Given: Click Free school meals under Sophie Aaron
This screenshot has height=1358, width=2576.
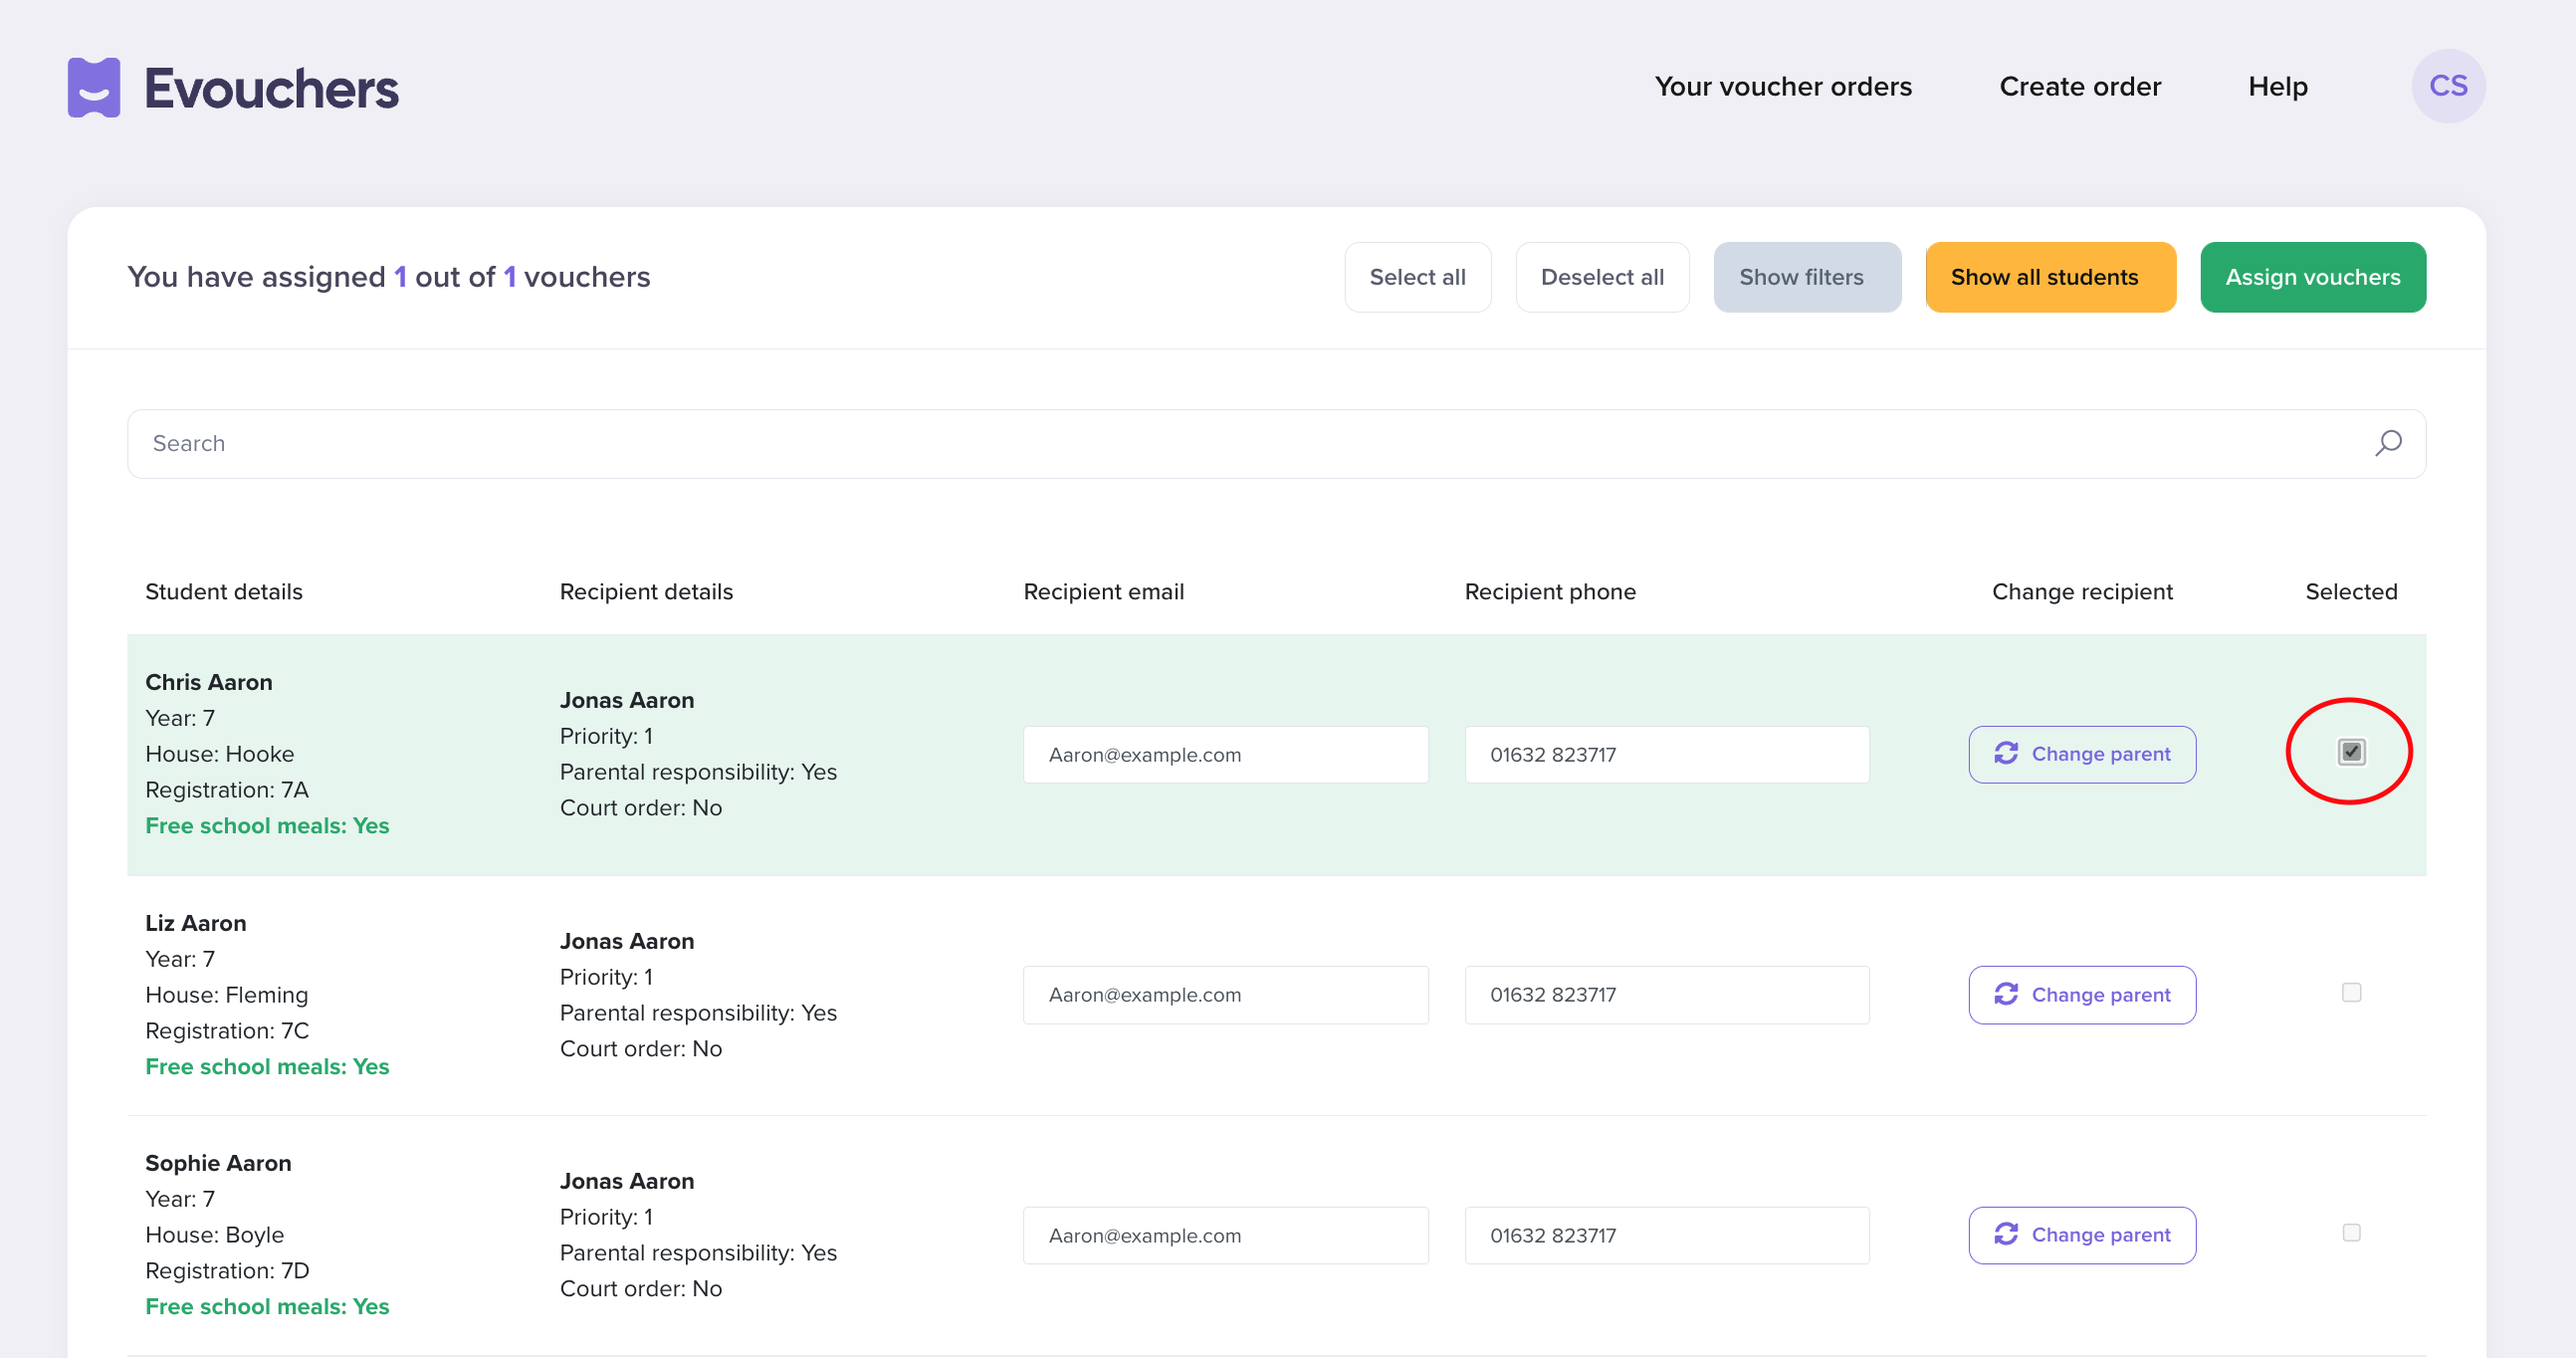Looking at the screenshot, I should click(x=267, y=1307).
